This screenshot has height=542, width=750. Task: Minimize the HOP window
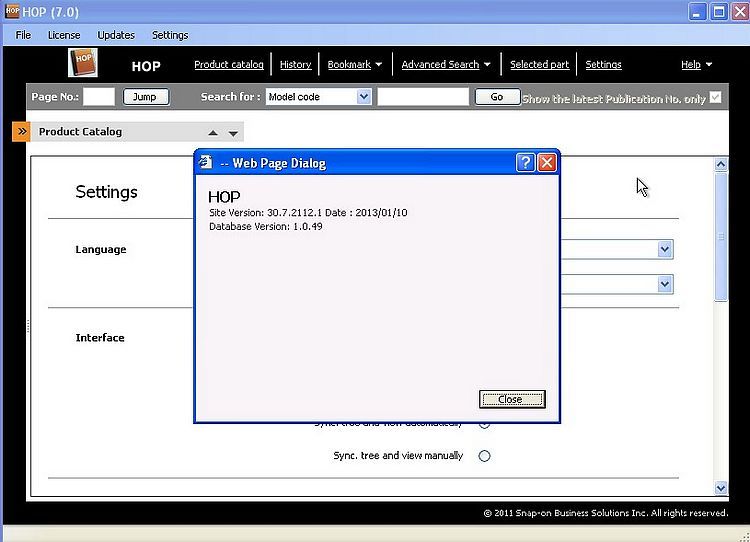[698, 11]
